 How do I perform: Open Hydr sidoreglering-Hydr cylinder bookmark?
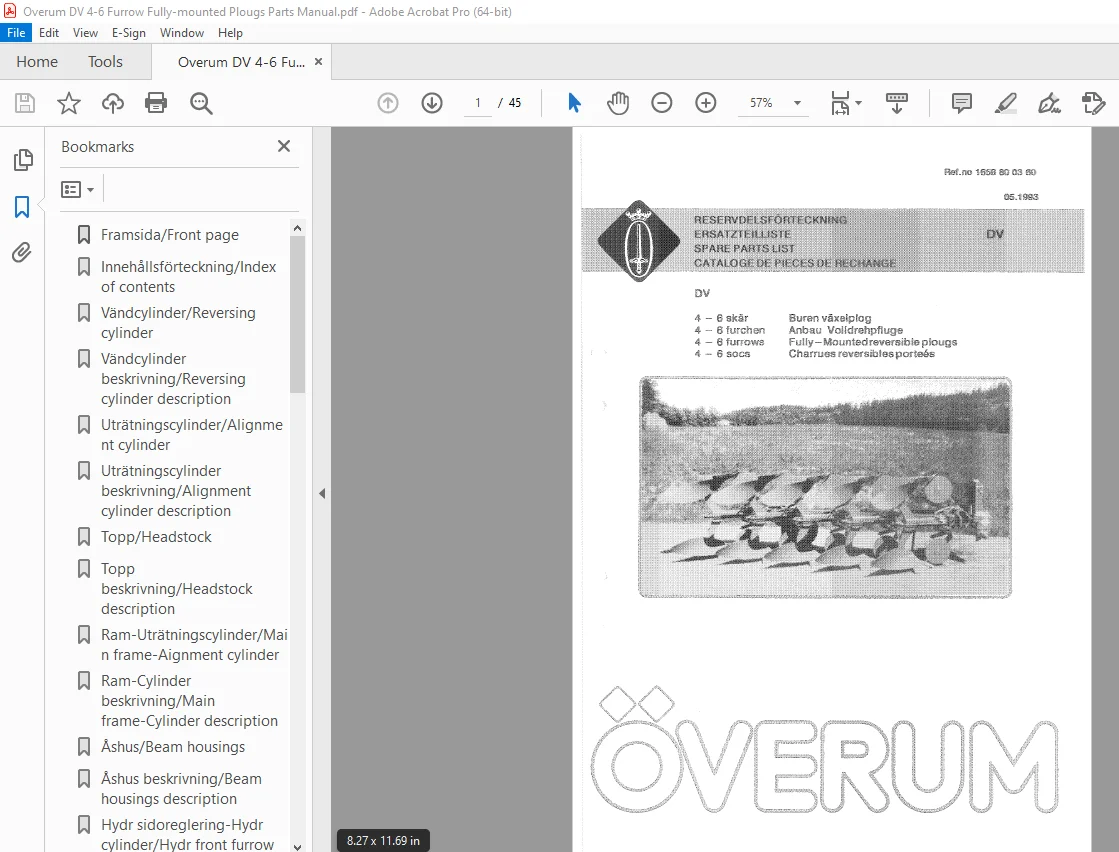(187, 834)
